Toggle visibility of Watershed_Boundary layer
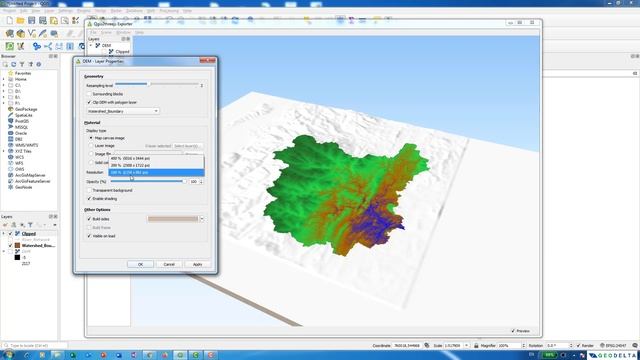640x360 pixels. [10, 246]
